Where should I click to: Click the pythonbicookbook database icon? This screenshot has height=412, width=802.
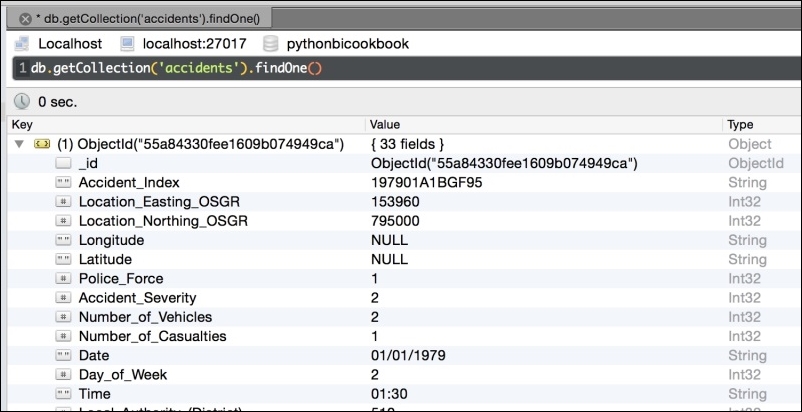tap(270, 44)
